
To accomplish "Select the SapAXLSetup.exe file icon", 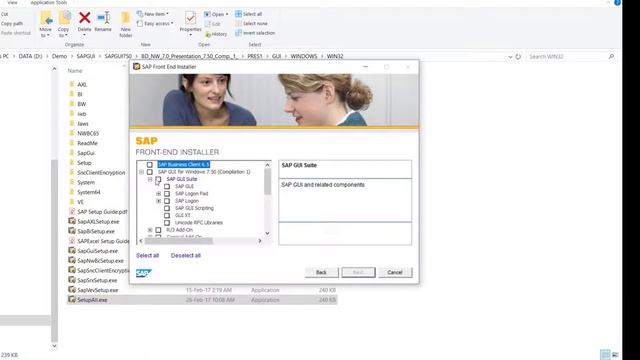I will pyautogui.click(x=72, y=221).
